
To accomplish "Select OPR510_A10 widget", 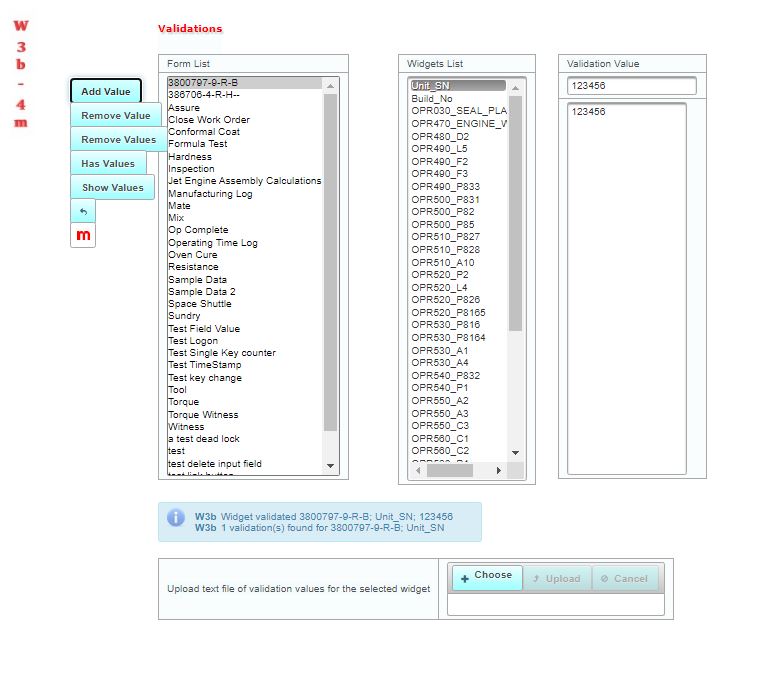I will 458,262.
